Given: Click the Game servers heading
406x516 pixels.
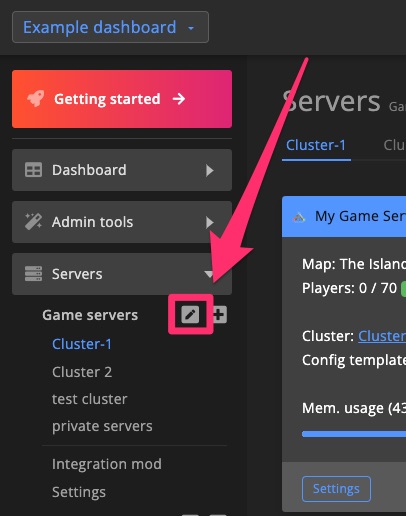Looking at the screenshot, I should [x=90, y=315].
